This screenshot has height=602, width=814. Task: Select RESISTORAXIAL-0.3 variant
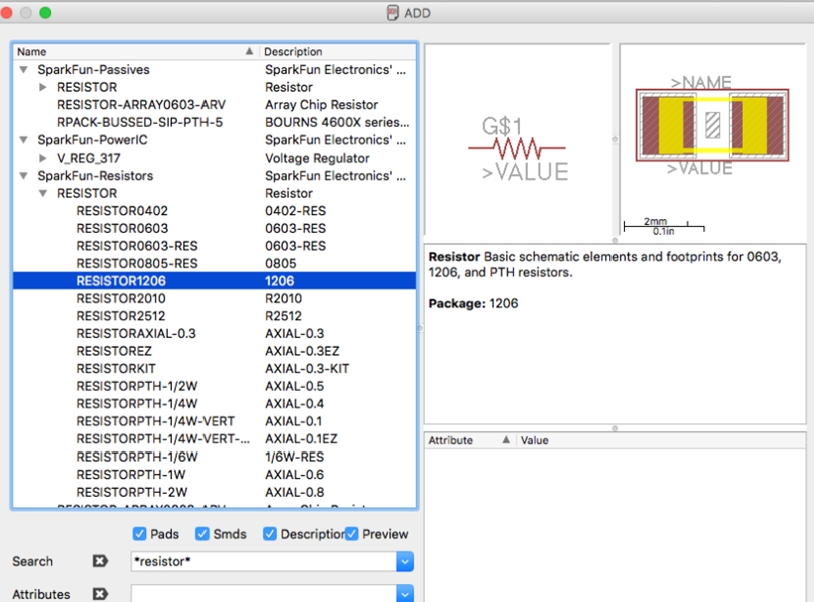(214, 333)
